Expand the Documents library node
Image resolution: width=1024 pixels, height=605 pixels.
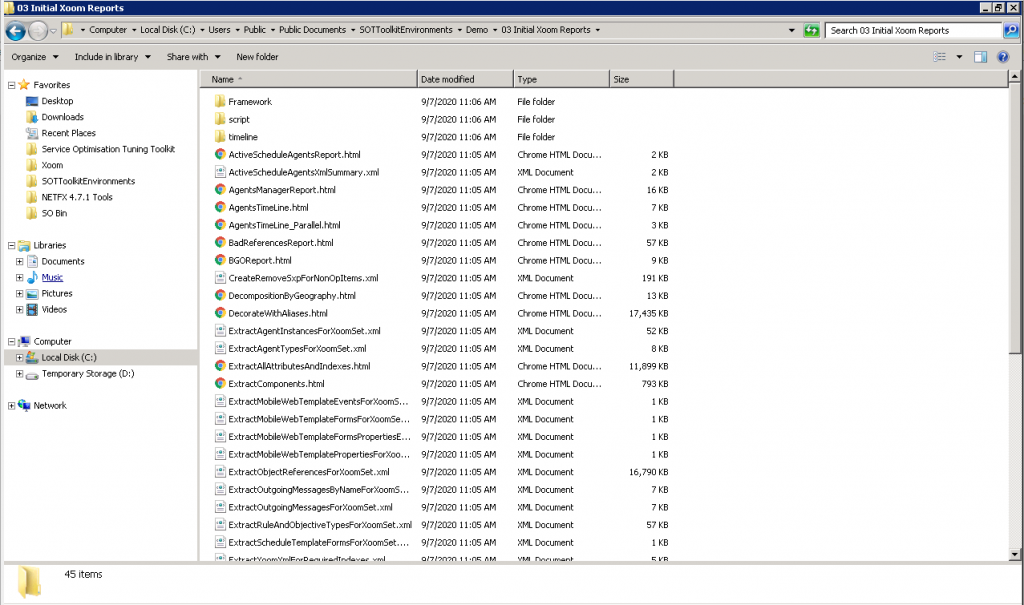[20, 261]
